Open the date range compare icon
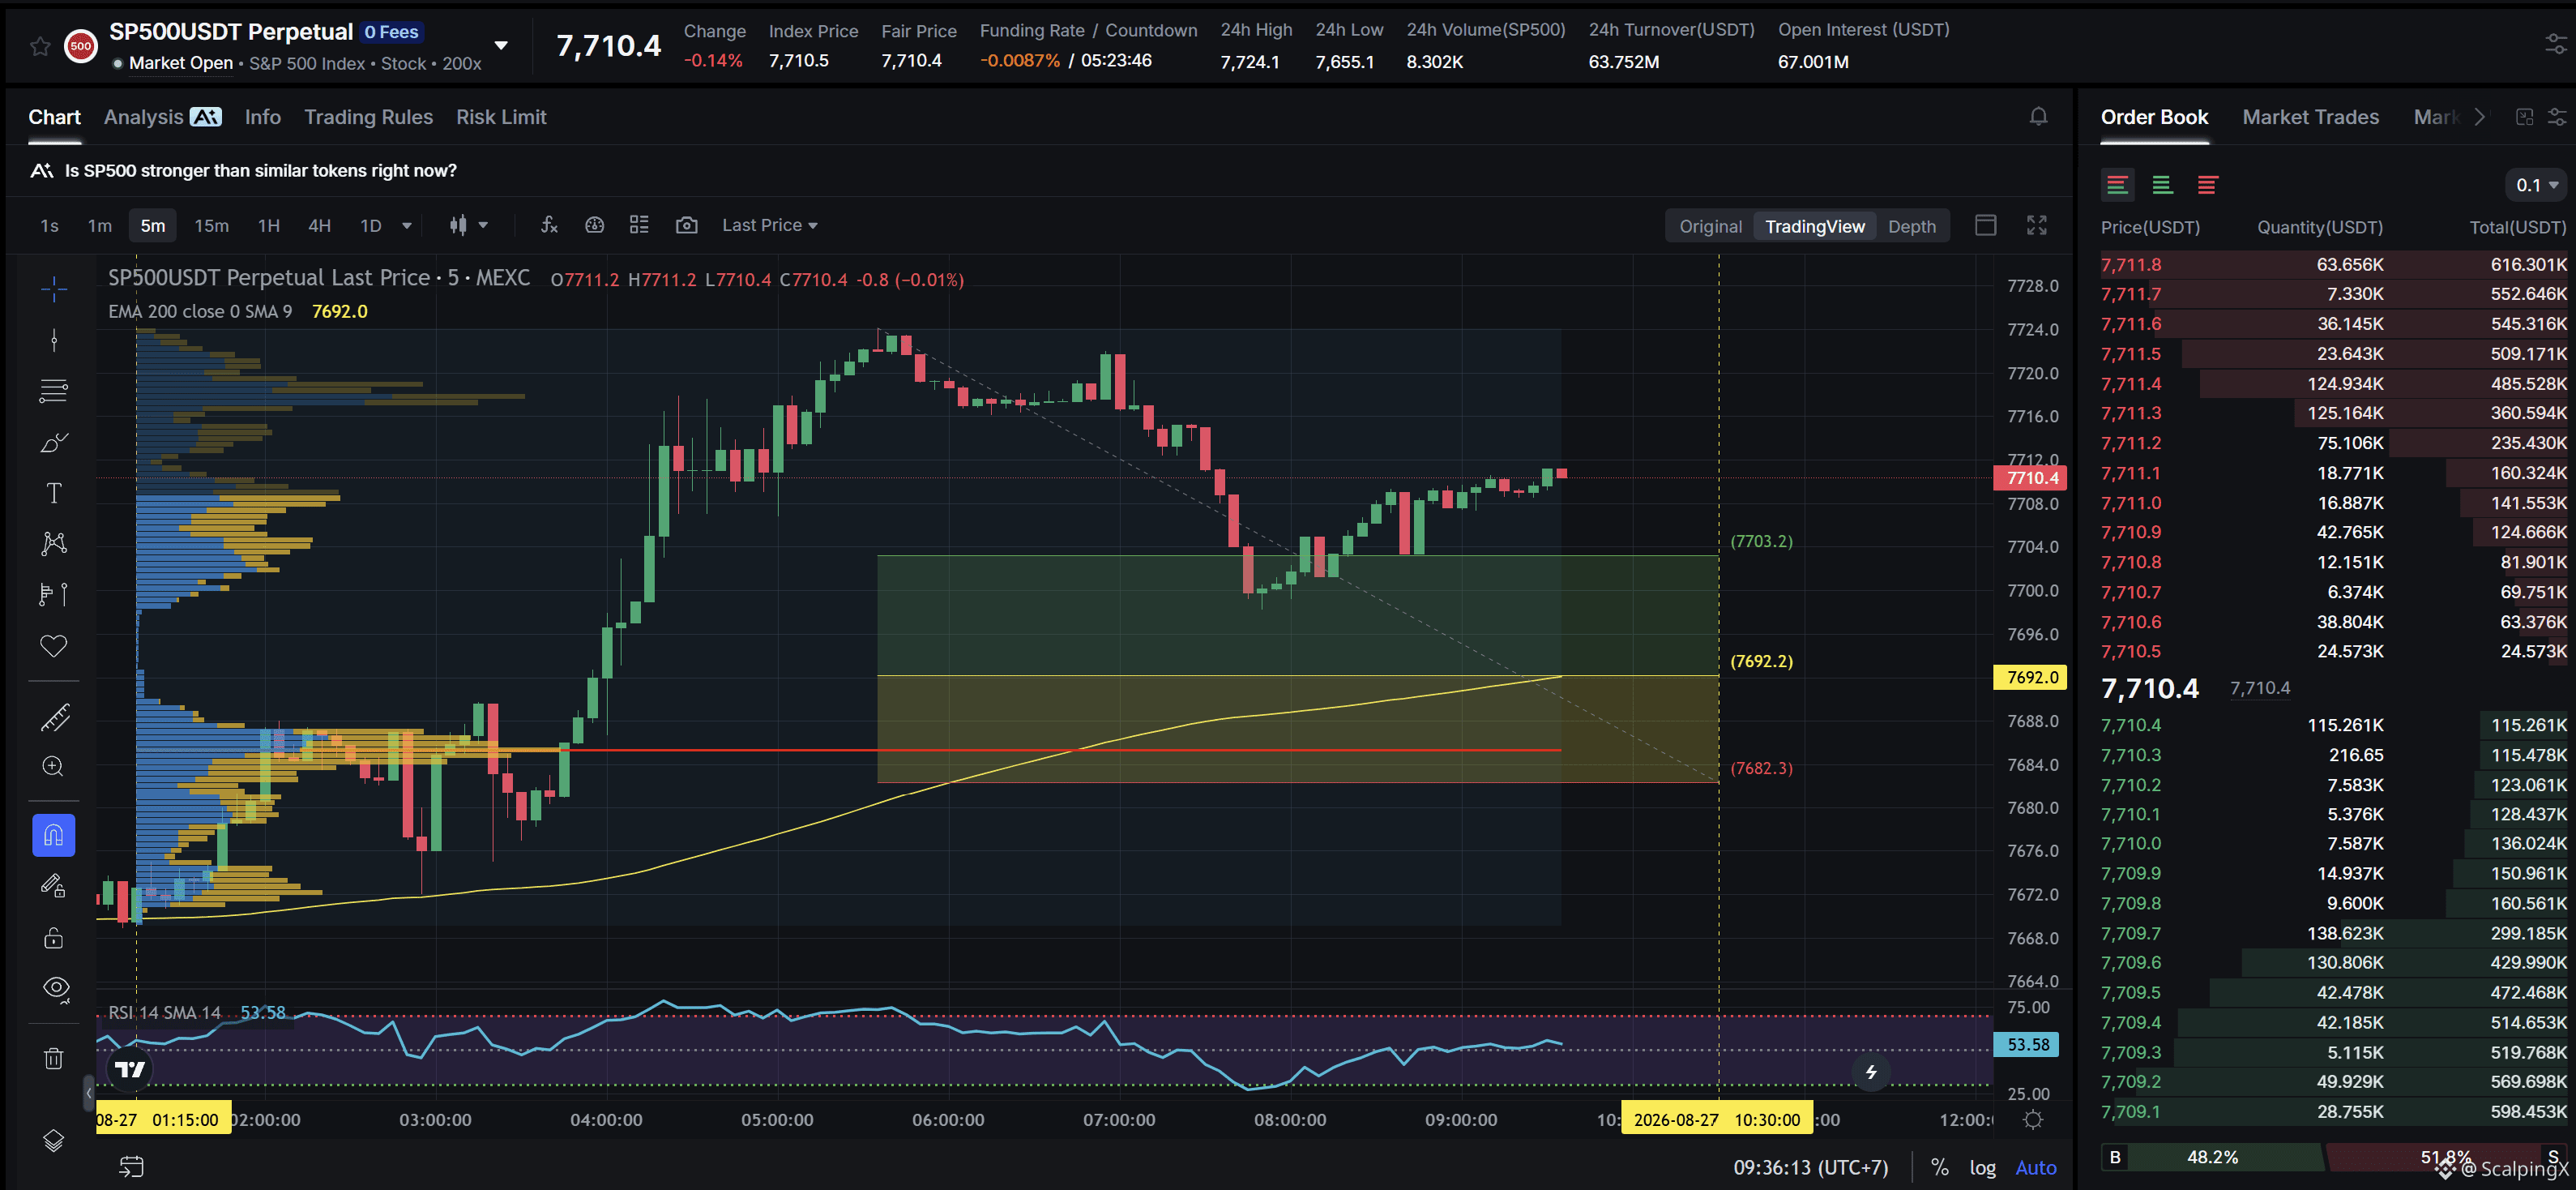This screenshot has width=2576, height=1190. [132, 1166]
